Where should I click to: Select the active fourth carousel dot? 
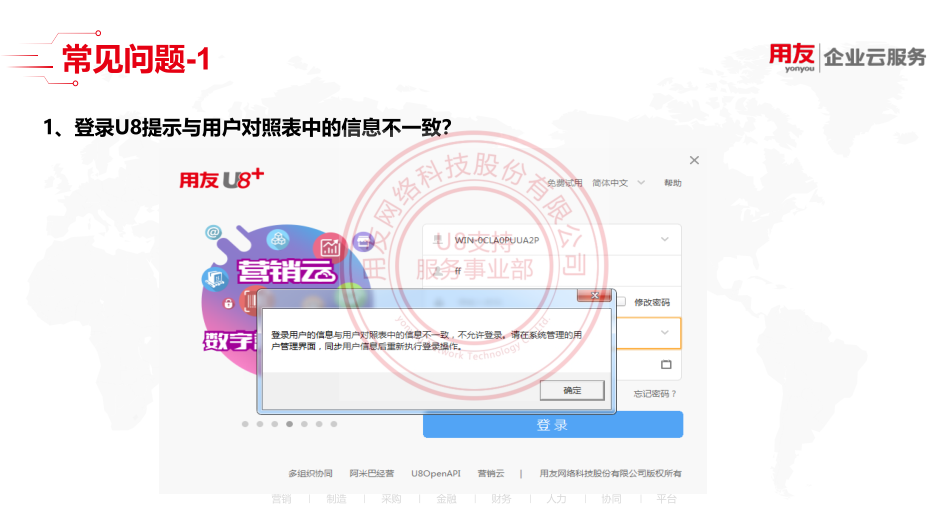pyautogui.click(x=290, y=424)
